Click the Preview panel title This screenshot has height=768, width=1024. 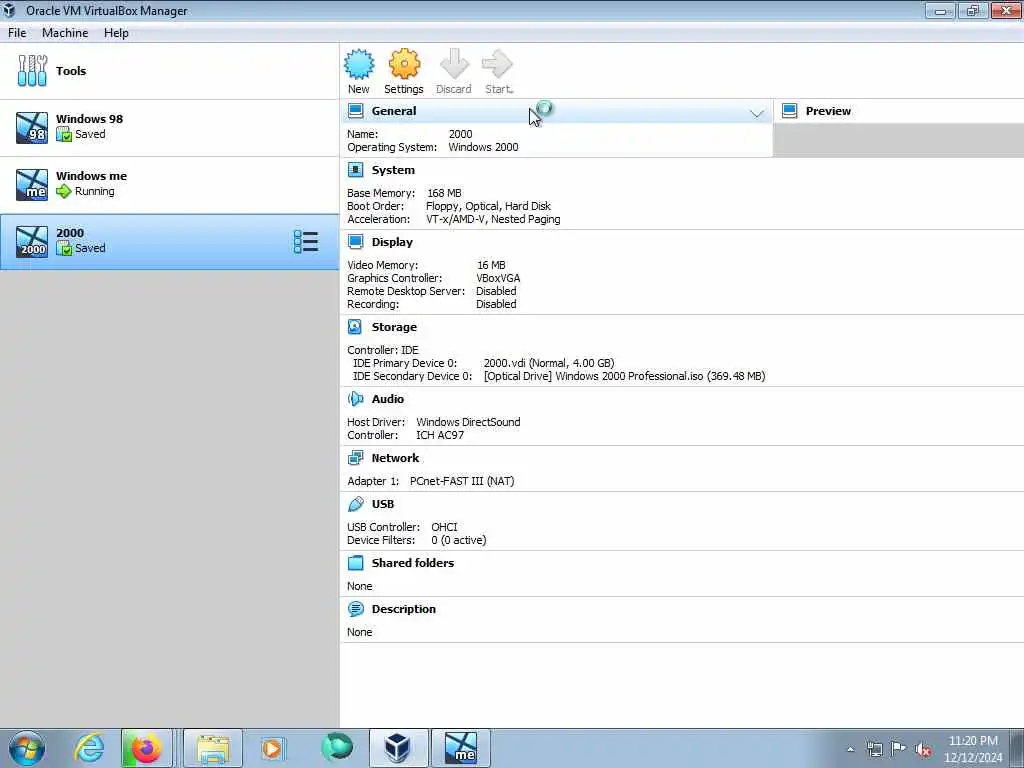point(828,110)
